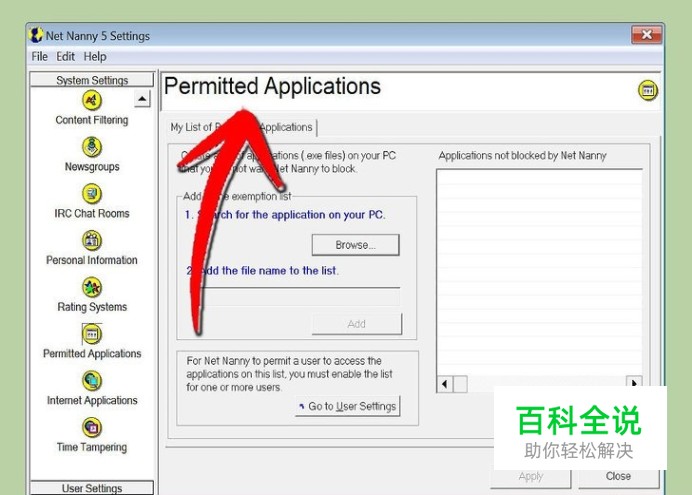Click the Content Filtering label
The height and width of the screenshot is (495, 692).
(x=92, y=120)
